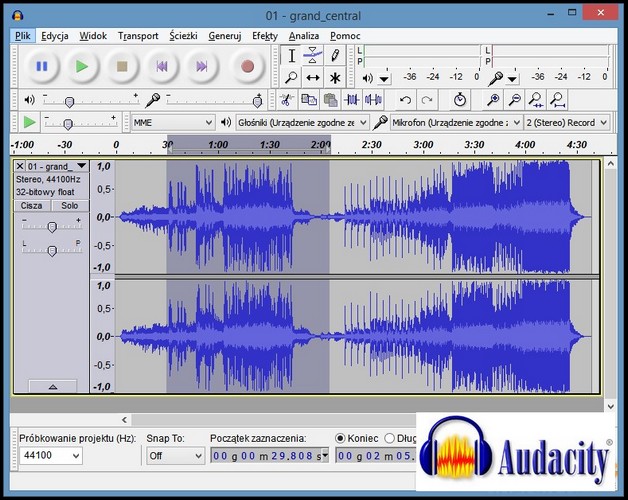Start playback with the green Play button
628x500 pixels.
tap(82, 67)
